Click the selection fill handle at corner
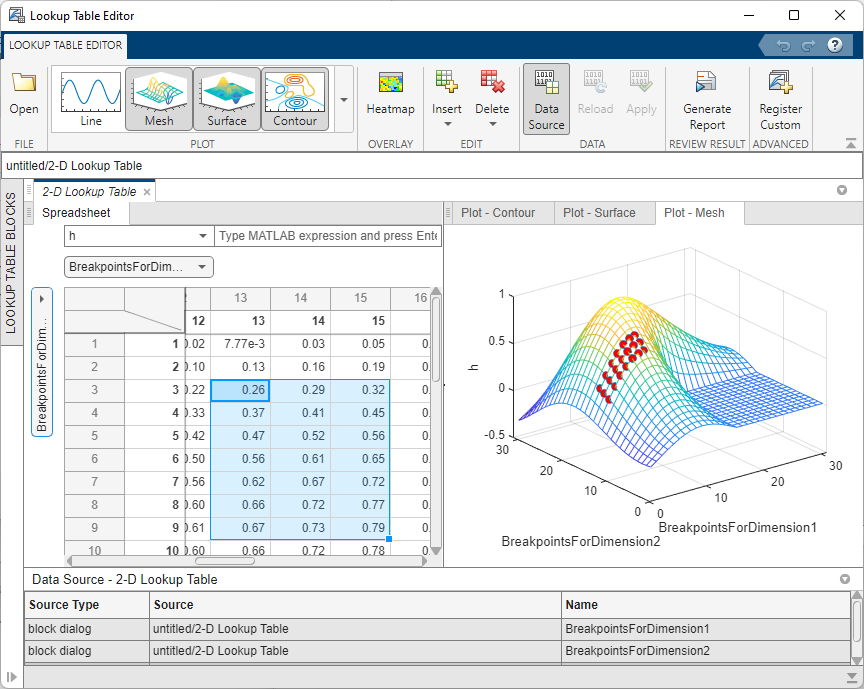This screenshot has height=689, width=864. pos(389,539)
